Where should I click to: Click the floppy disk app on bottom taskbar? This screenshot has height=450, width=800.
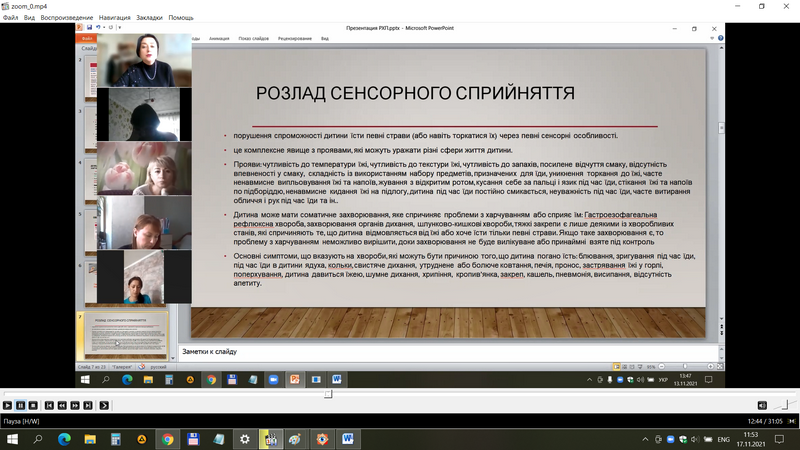point(193,439)
